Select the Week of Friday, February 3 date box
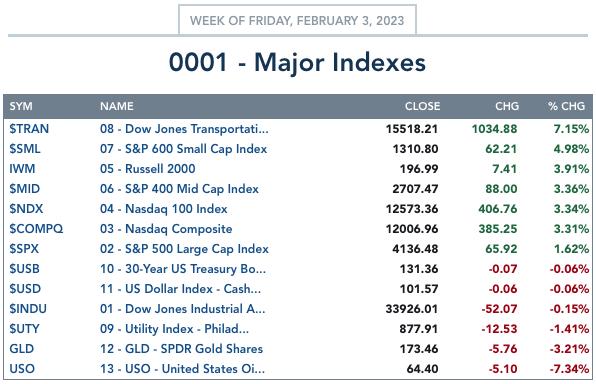The height and width of the screenshot is (384, 596). pyautogui.click(x=297, y=20)
